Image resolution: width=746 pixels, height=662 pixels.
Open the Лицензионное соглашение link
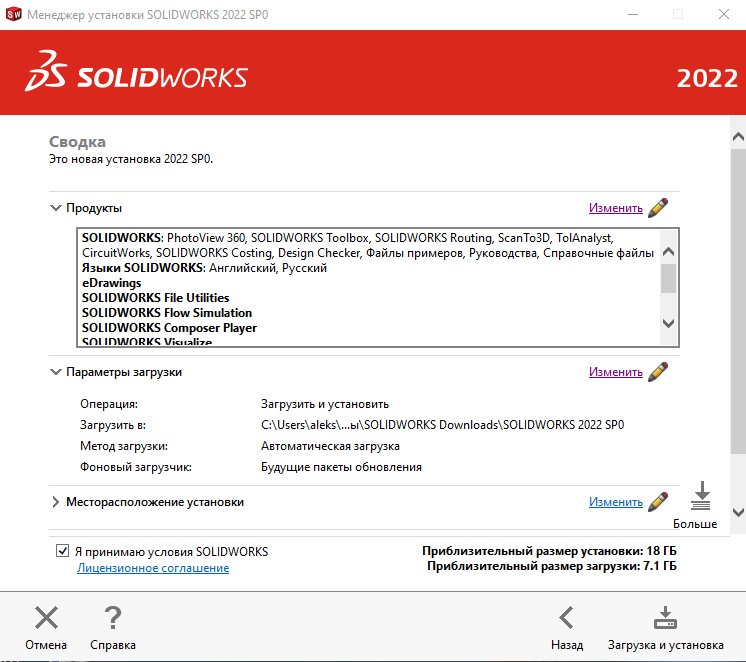coord(153,568)
